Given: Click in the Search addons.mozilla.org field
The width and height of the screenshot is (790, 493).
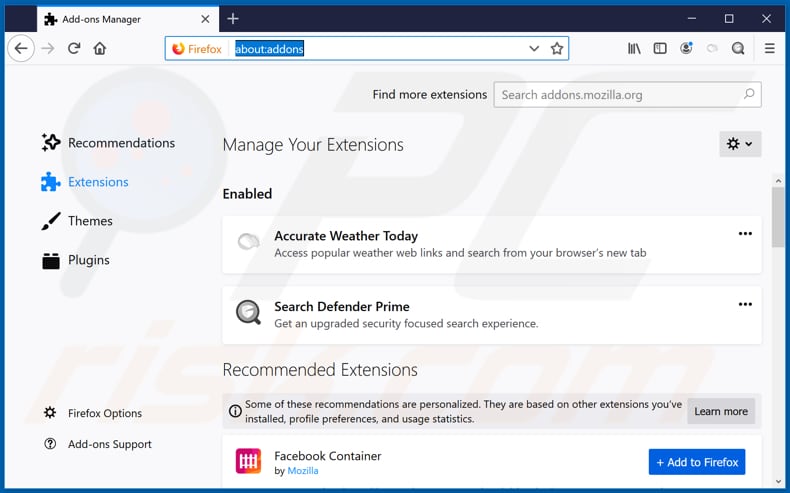Looking at the screenshot, I should click(627, 95).
